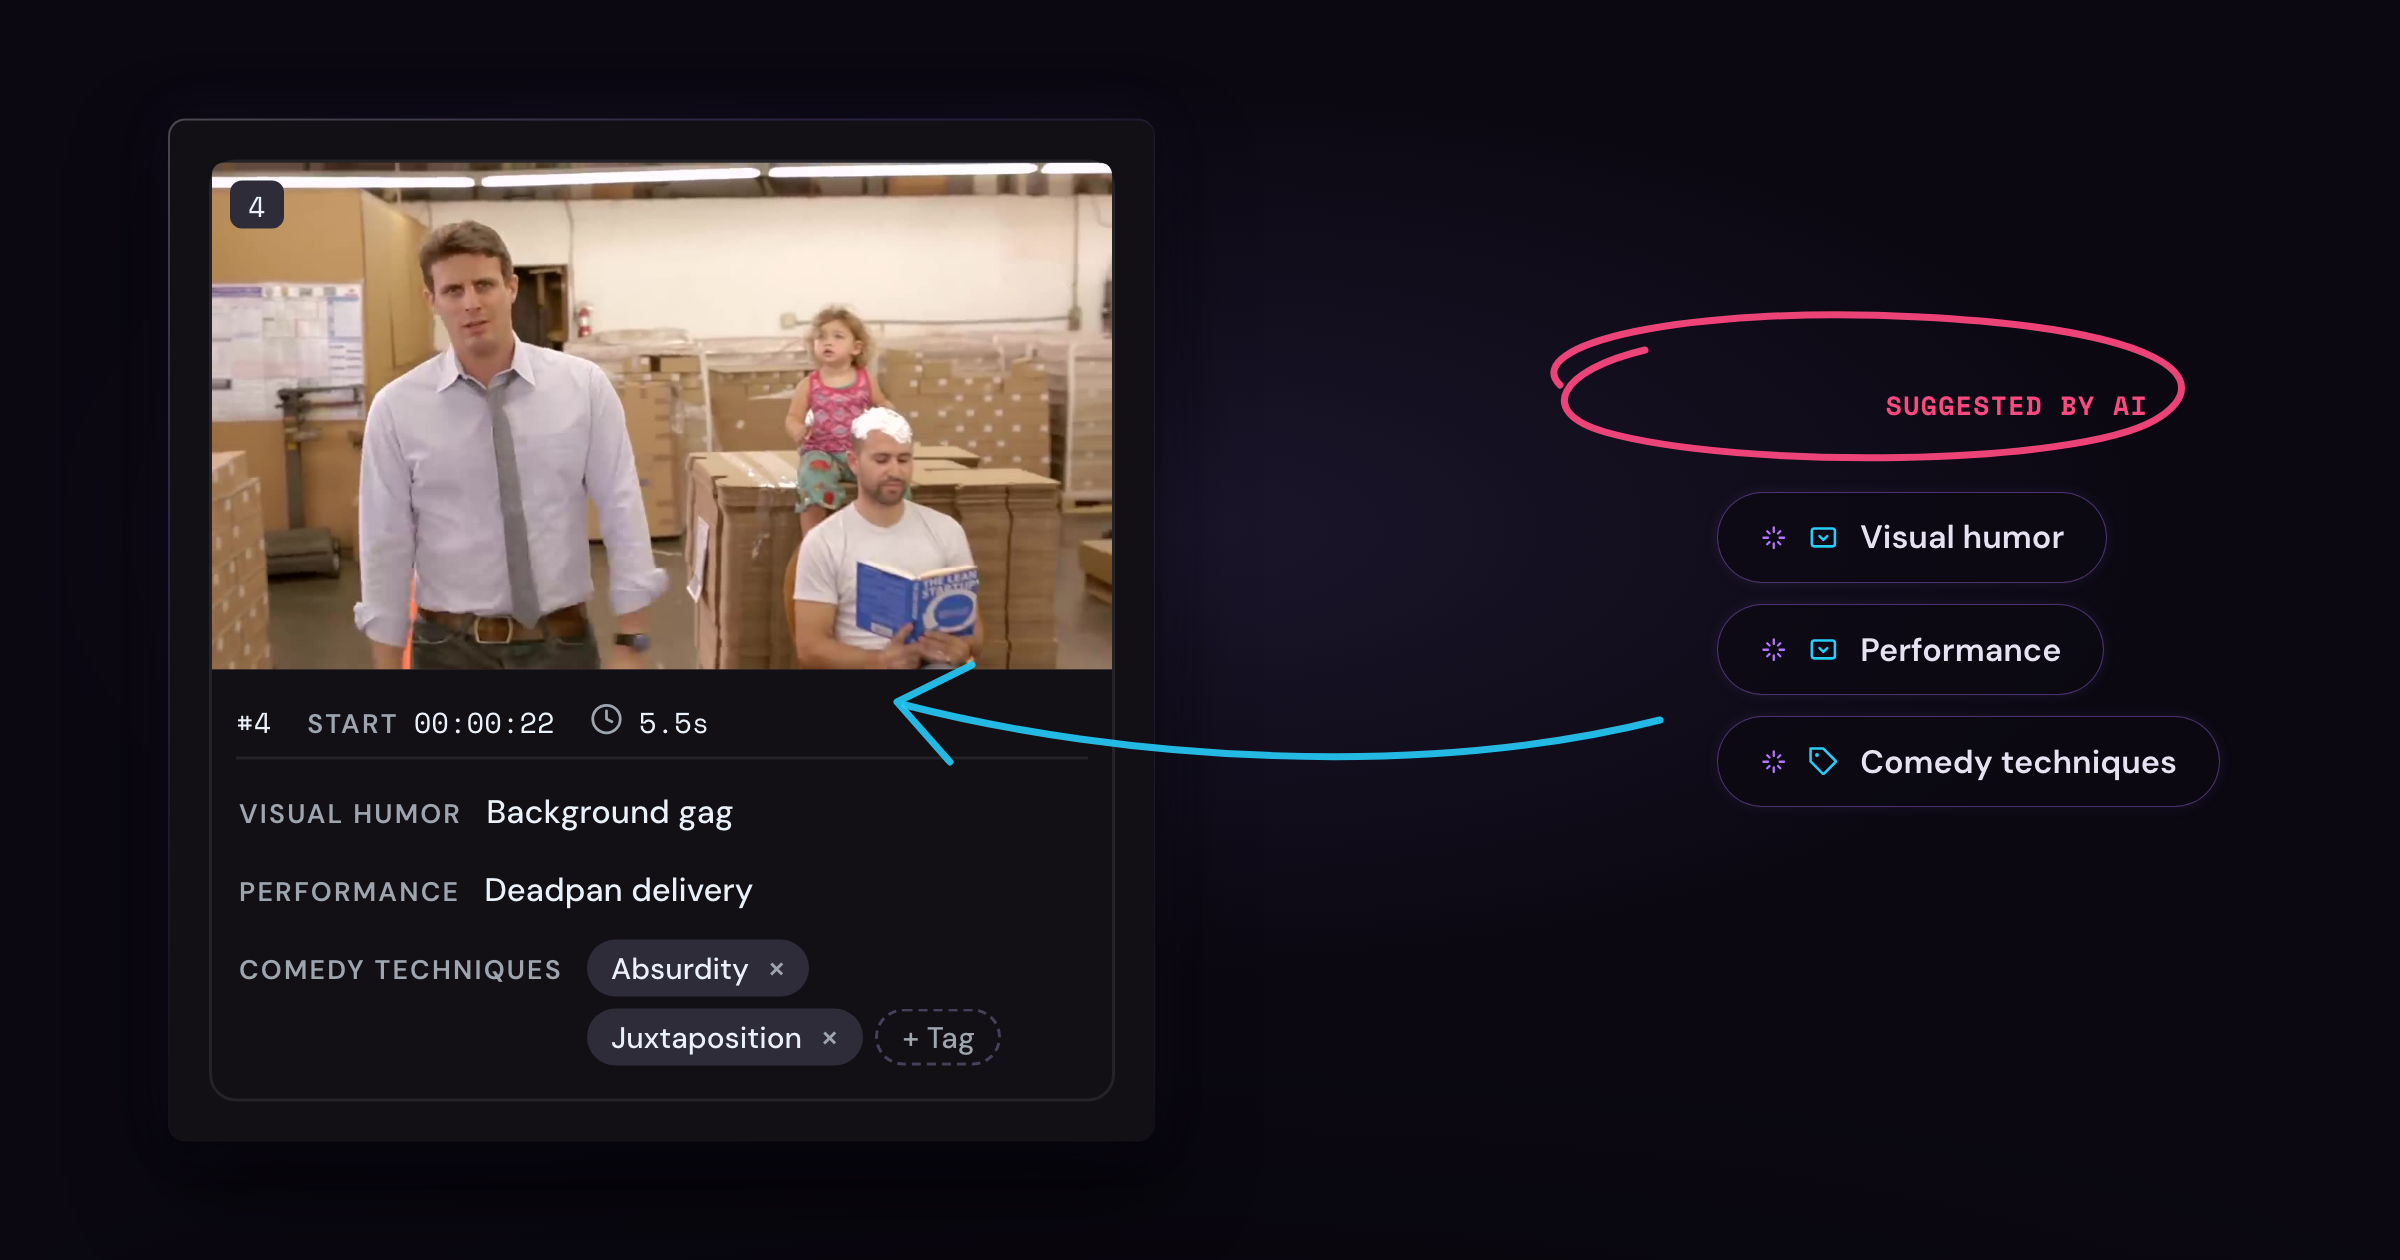Image resolution: width=2400 pixels, height=1260 pixels.
Task: Click the Visual humor AI suggestion pill
Action: point(1911,537)
